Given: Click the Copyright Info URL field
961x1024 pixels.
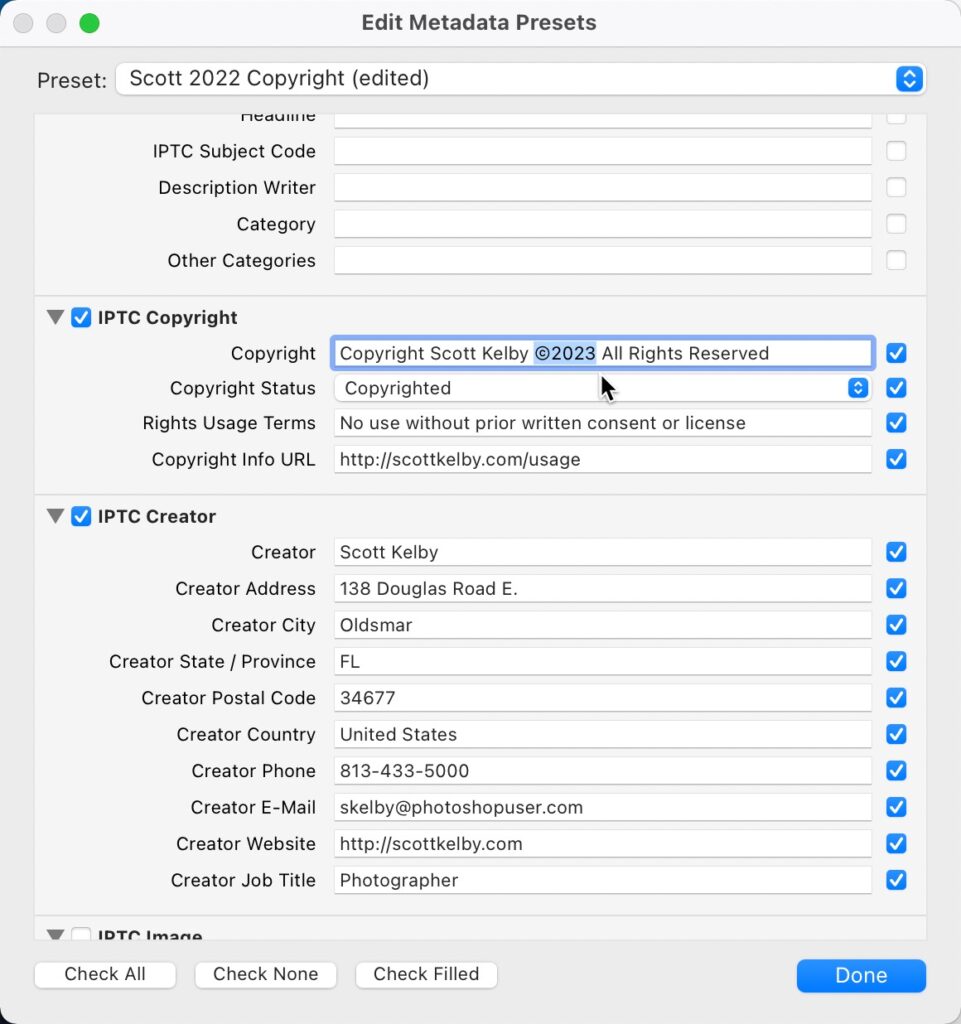Looking at the screenshot, I should point(603,460).
